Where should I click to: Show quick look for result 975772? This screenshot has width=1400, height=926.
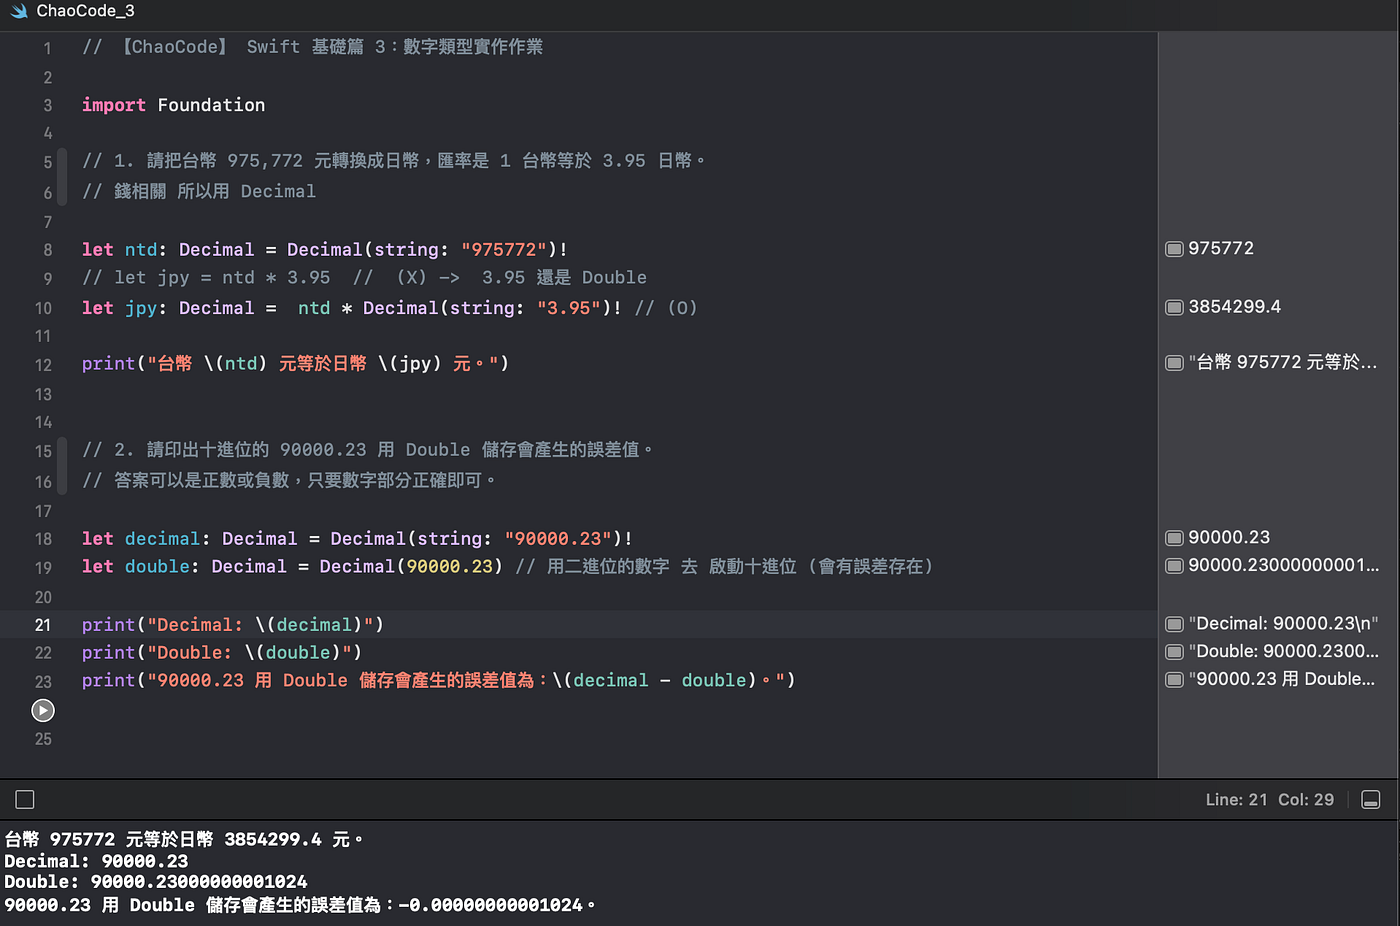pyautogui.click(x=1174, y=249)
